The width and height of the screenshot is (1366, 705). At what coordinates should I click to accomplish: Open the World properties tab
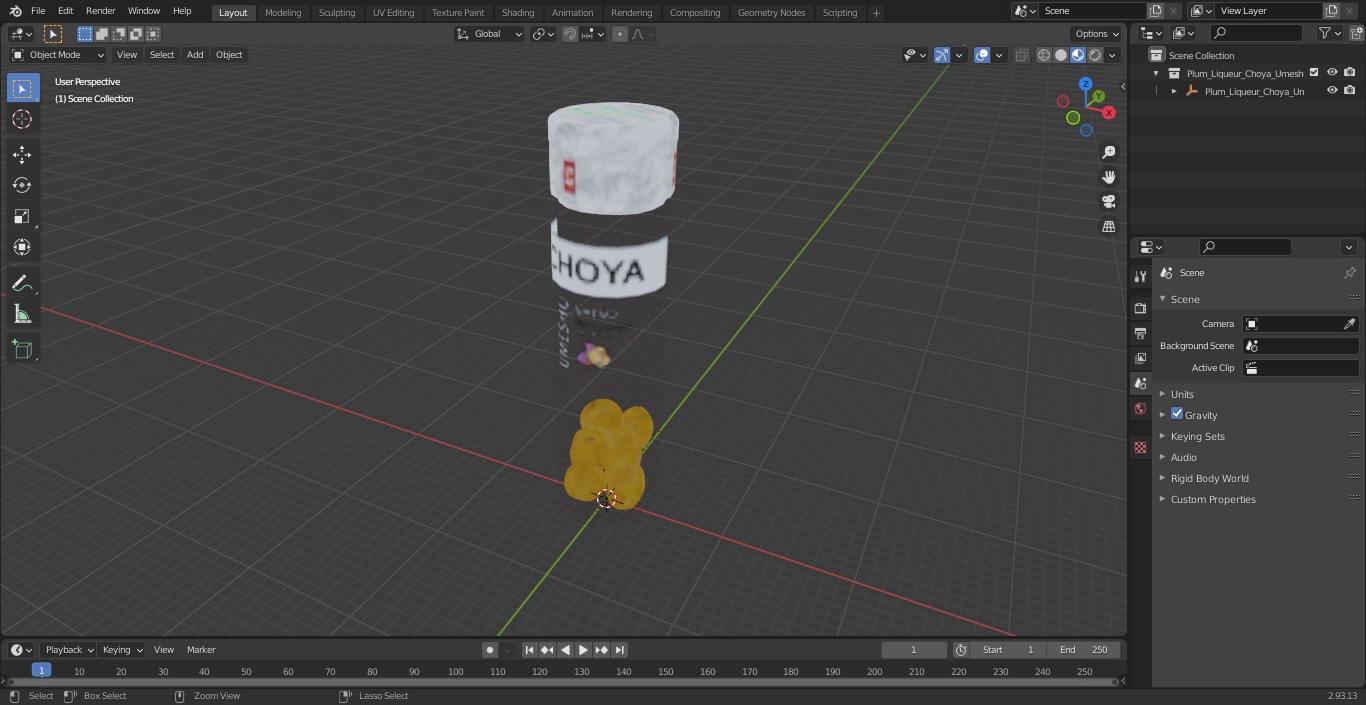pyautogui.click(x=1140, y=408)
